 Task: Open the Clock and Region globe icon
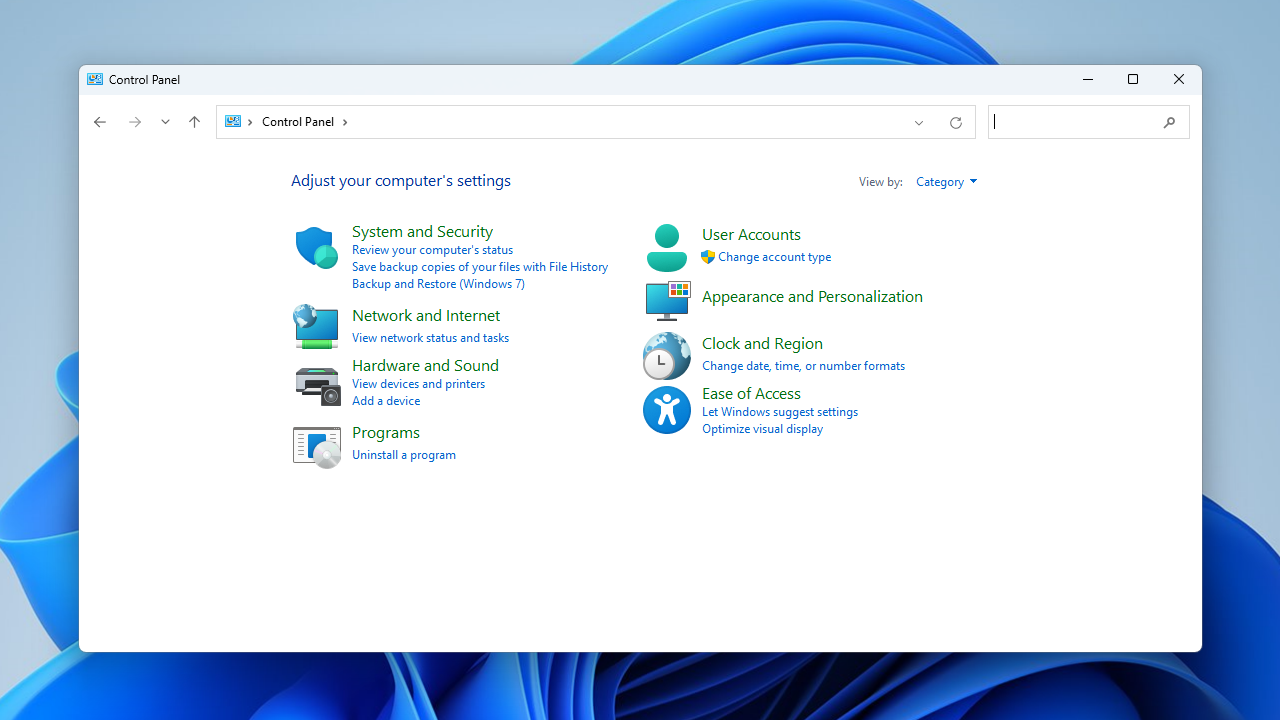[667, 356]
